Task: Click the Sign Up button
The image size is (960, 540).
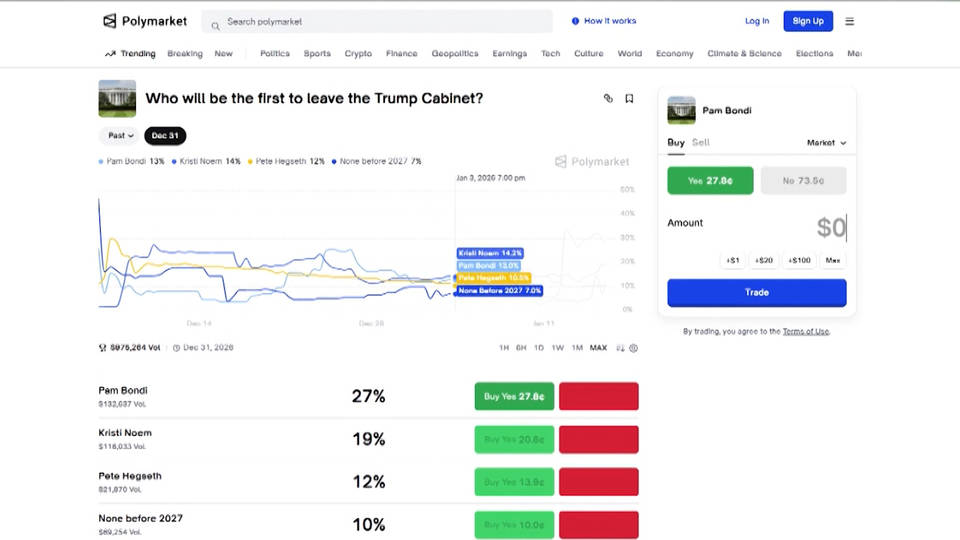Action: [x=807, y=21]
